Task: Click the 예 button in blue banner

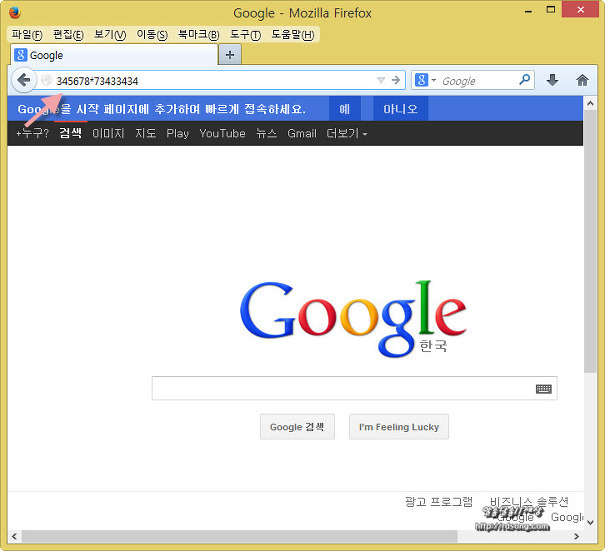Action: click(x=345, y=109)
